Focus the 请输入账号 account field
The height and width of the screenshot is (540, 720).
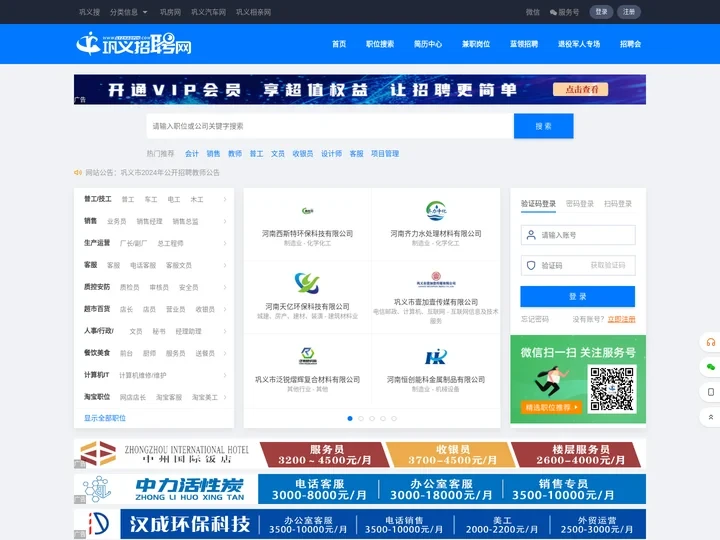pos(578,235)
